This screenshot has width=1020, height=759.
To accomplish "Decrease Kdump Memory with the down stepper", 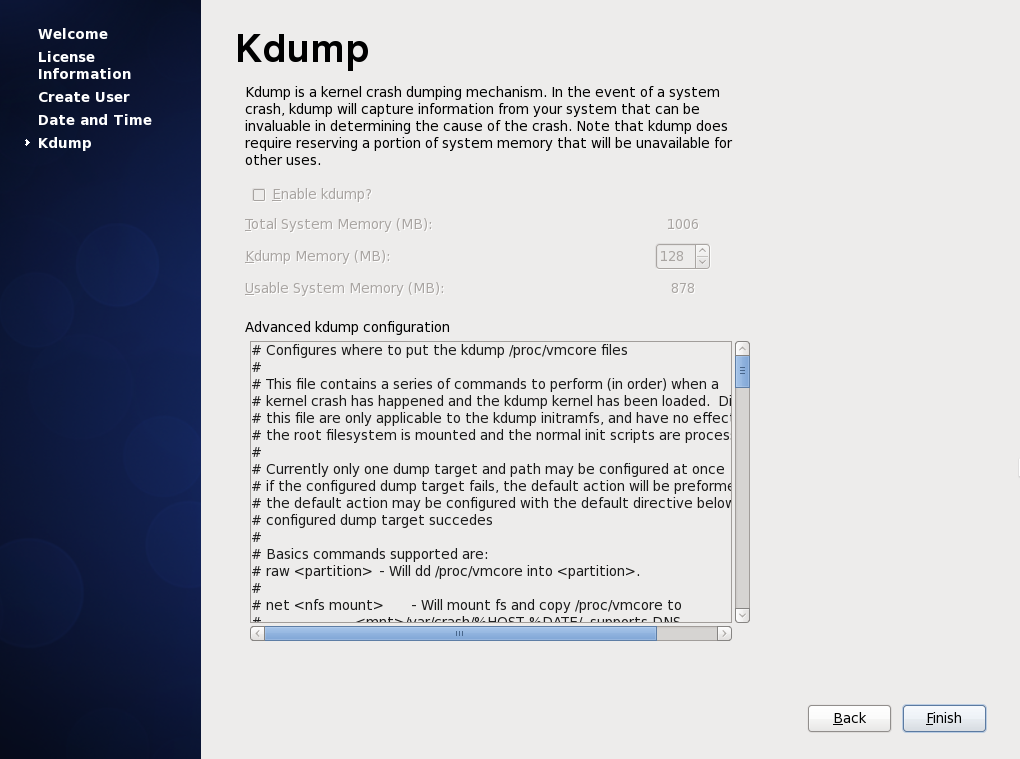I will (702, 262).
